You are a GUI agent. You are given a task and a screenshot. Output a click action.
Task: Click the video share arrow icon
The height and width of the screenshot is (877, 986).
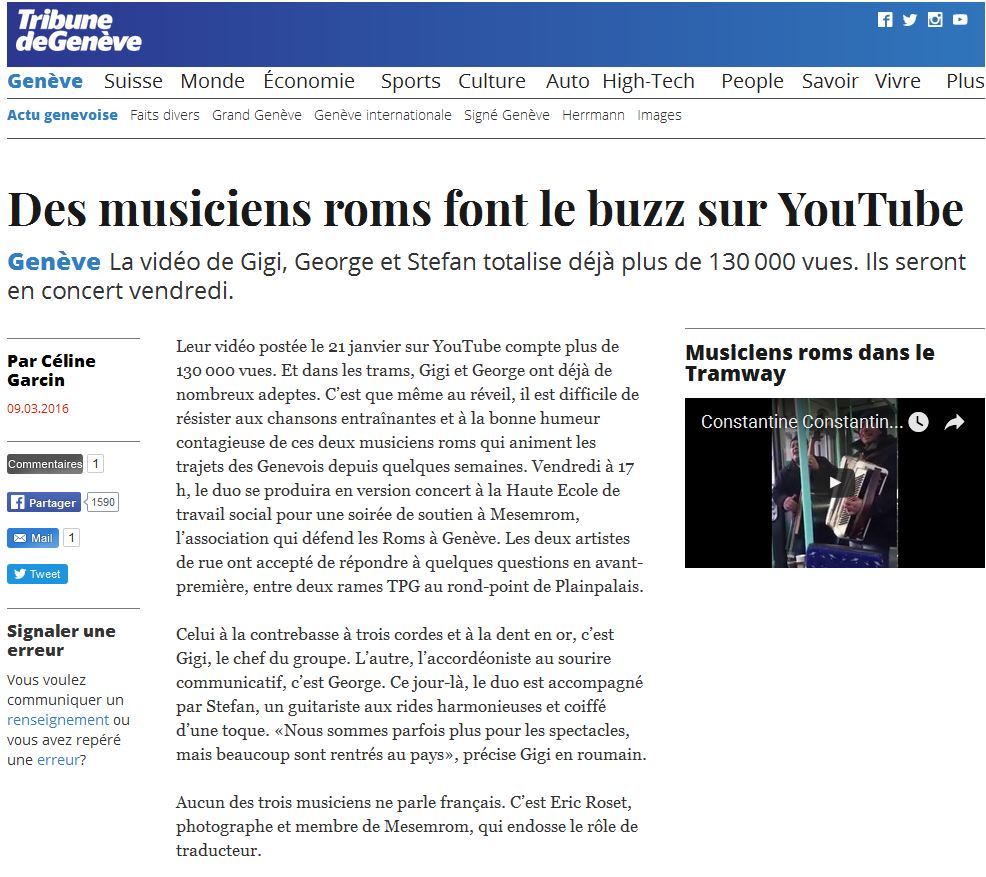[954, 422]
